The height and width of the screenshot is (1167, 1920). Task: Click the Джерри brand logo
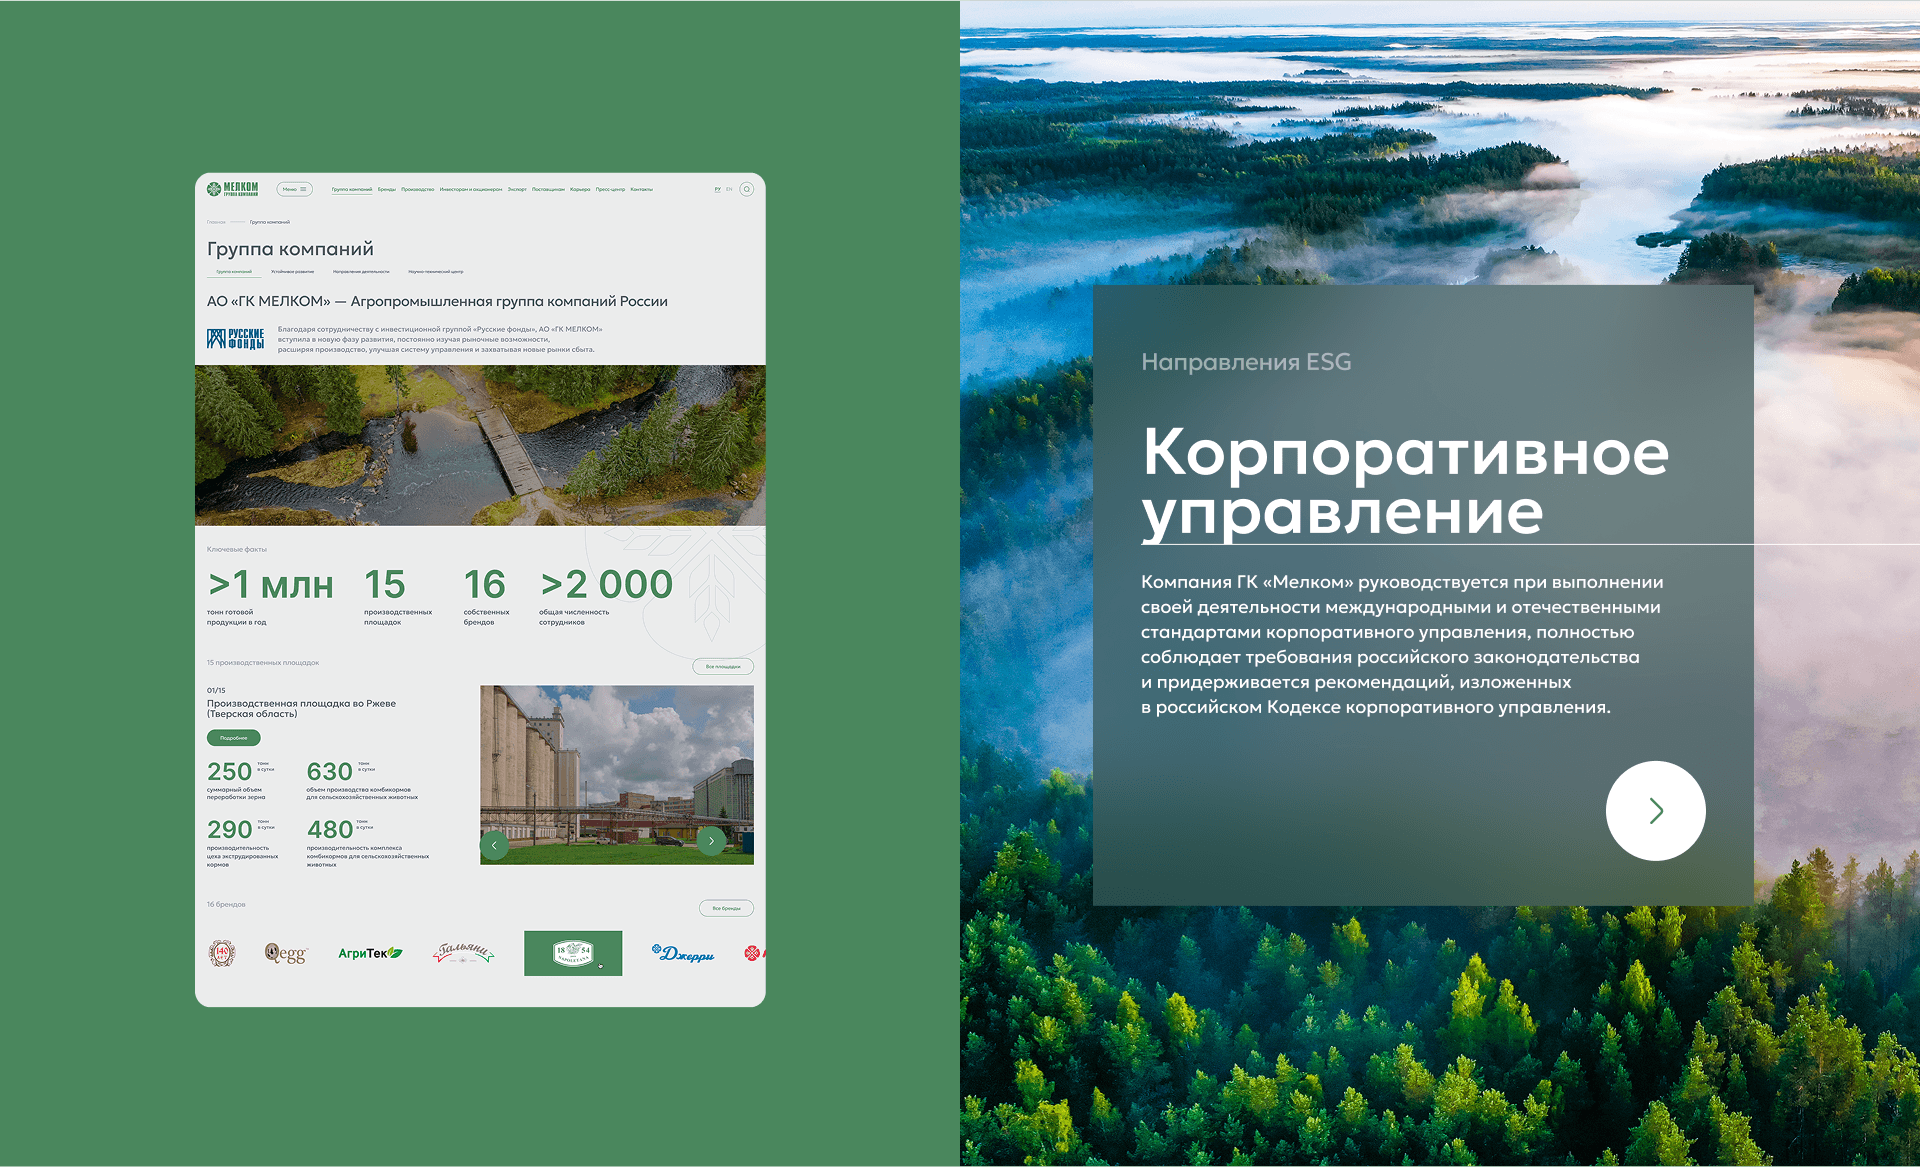(x=683, y=953)
